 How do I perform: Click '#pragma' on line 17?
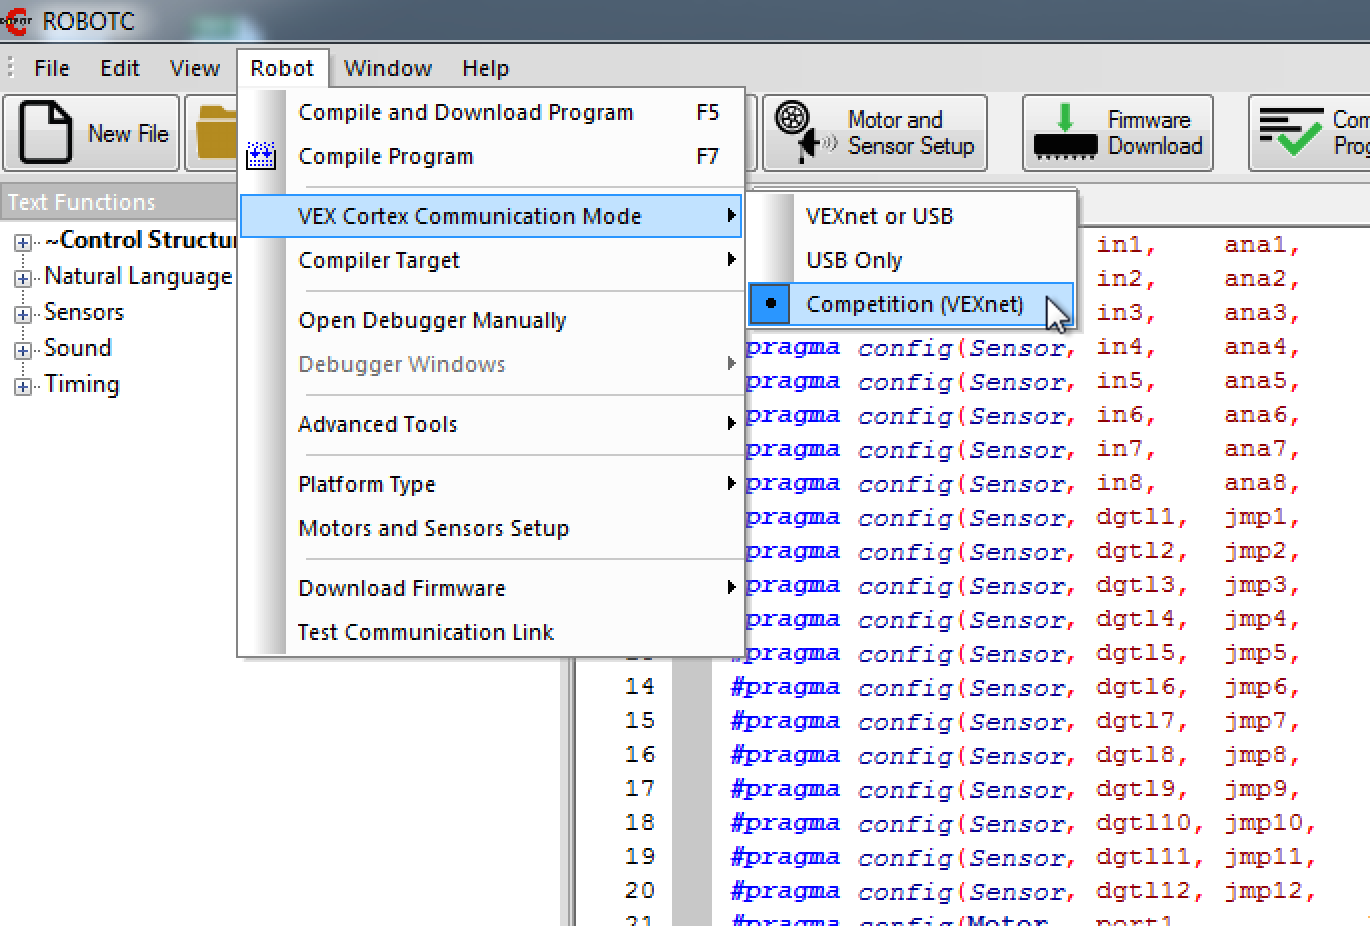pos(785,789)
